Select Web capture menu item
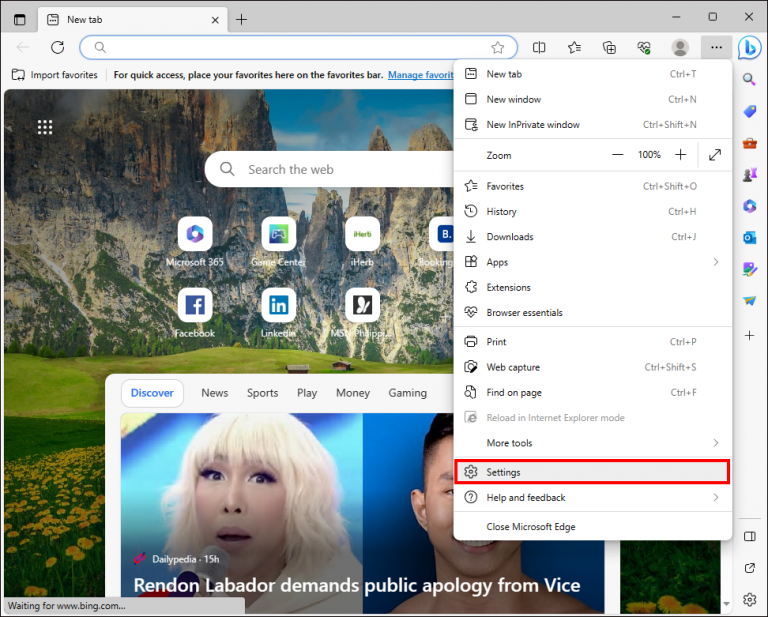The image size is (768, 617). [x=593, y=367]
